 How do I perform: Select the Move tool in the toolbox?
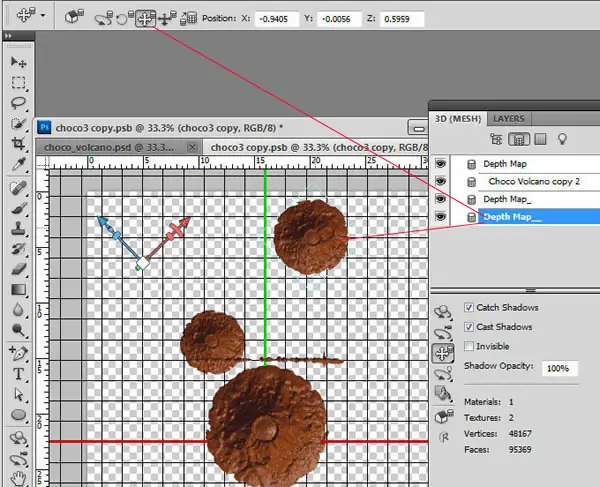coord(18,62)
